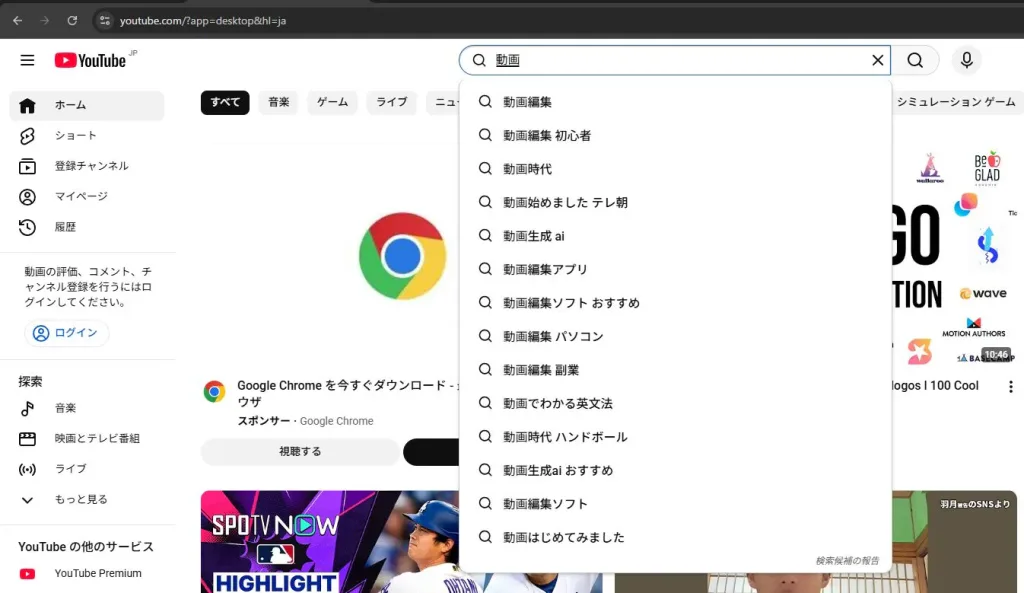Open 音楽 under 探索 in sidebar
The image size is (1024, 593).
[87, 408]
